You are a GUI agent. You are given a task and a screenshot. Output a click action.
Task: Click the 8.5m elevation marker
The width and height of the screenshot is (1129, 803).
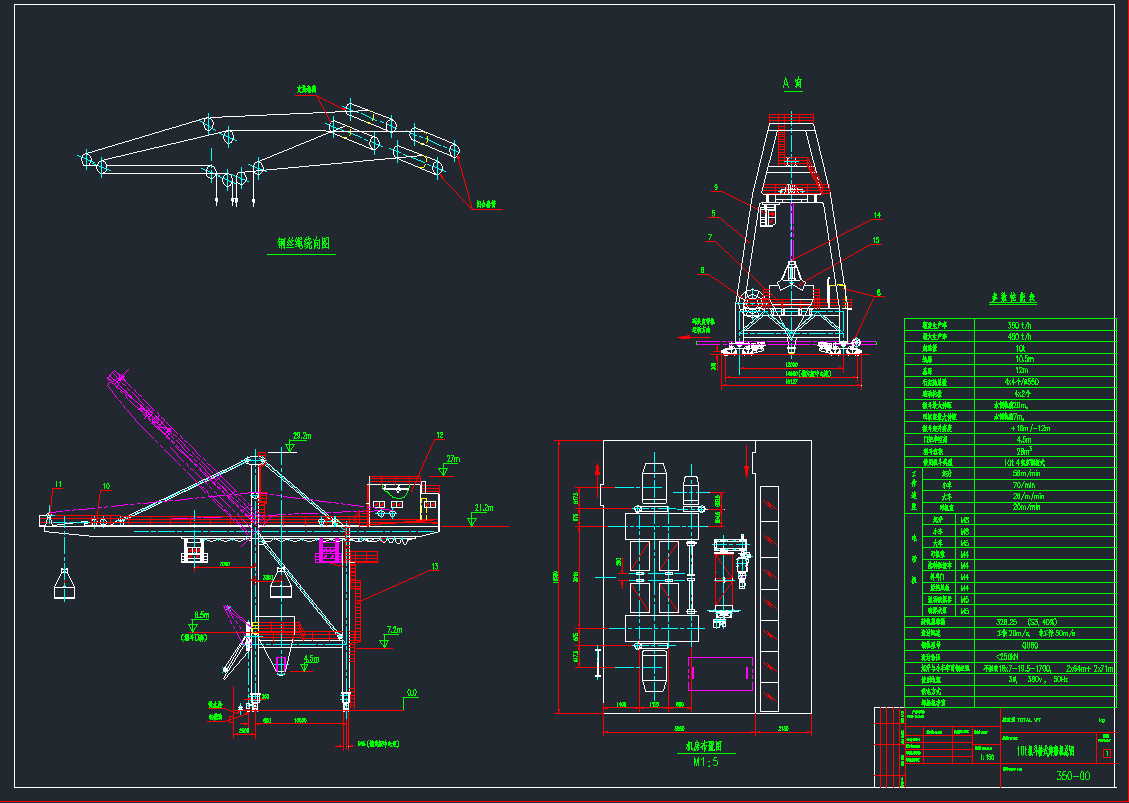coord(202,615)
